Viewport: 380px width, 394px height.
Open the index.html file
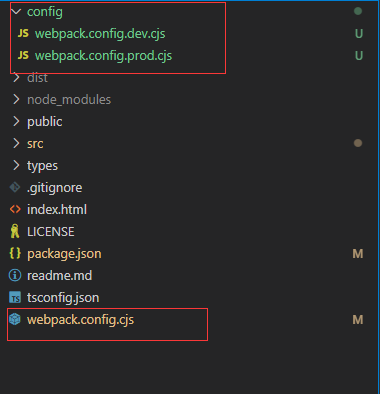(x=57, y=210)
